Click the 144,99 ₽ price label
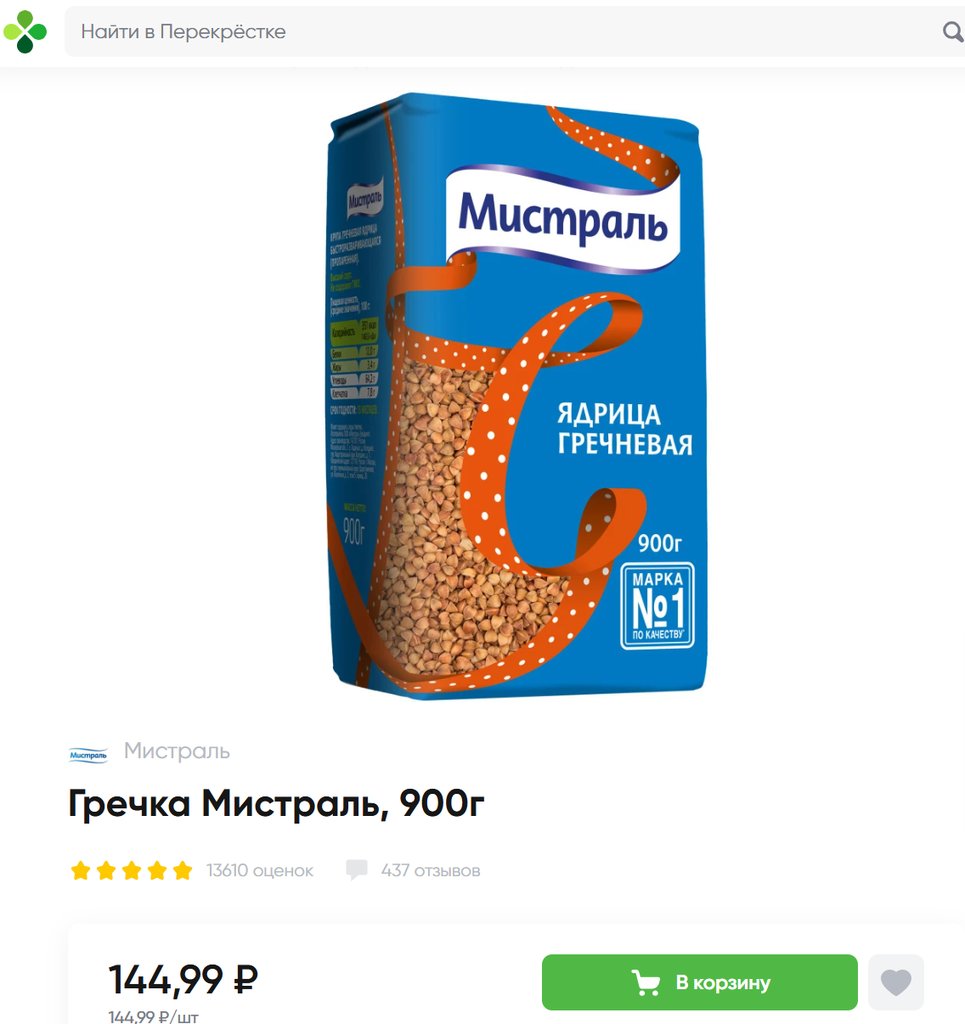The height and width of the screenshot is (1024, 965). point(183,980)
